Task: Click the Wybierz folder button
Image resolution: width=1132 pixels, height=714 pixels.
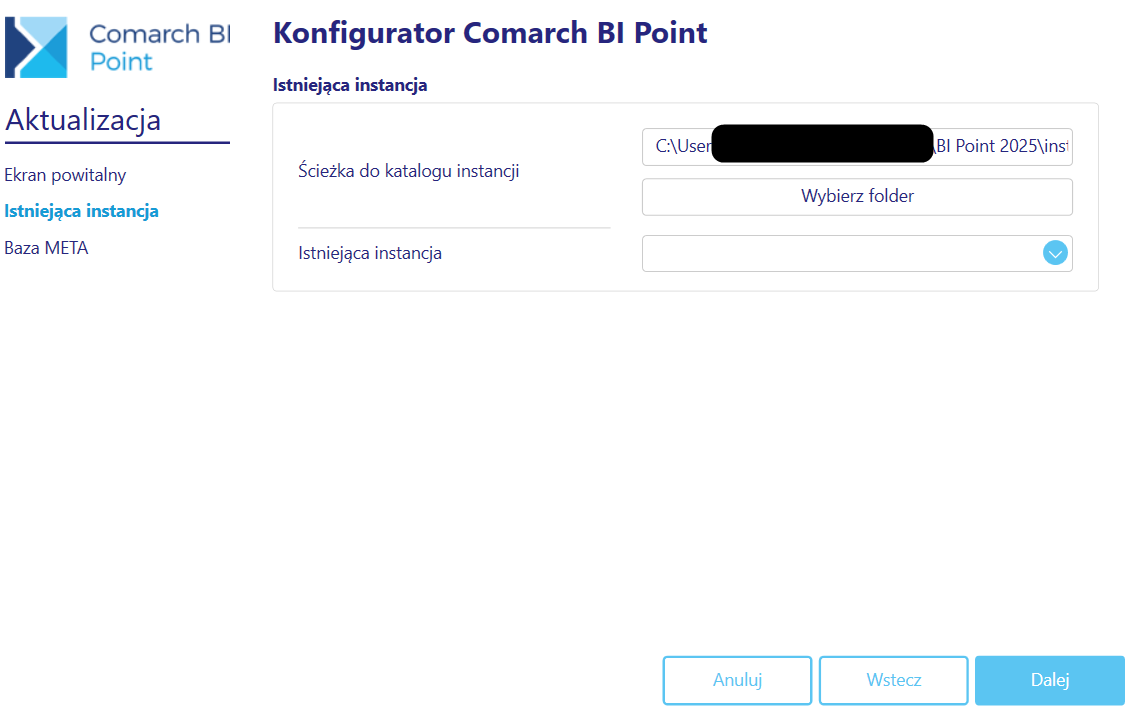Action: click(857, 196)
